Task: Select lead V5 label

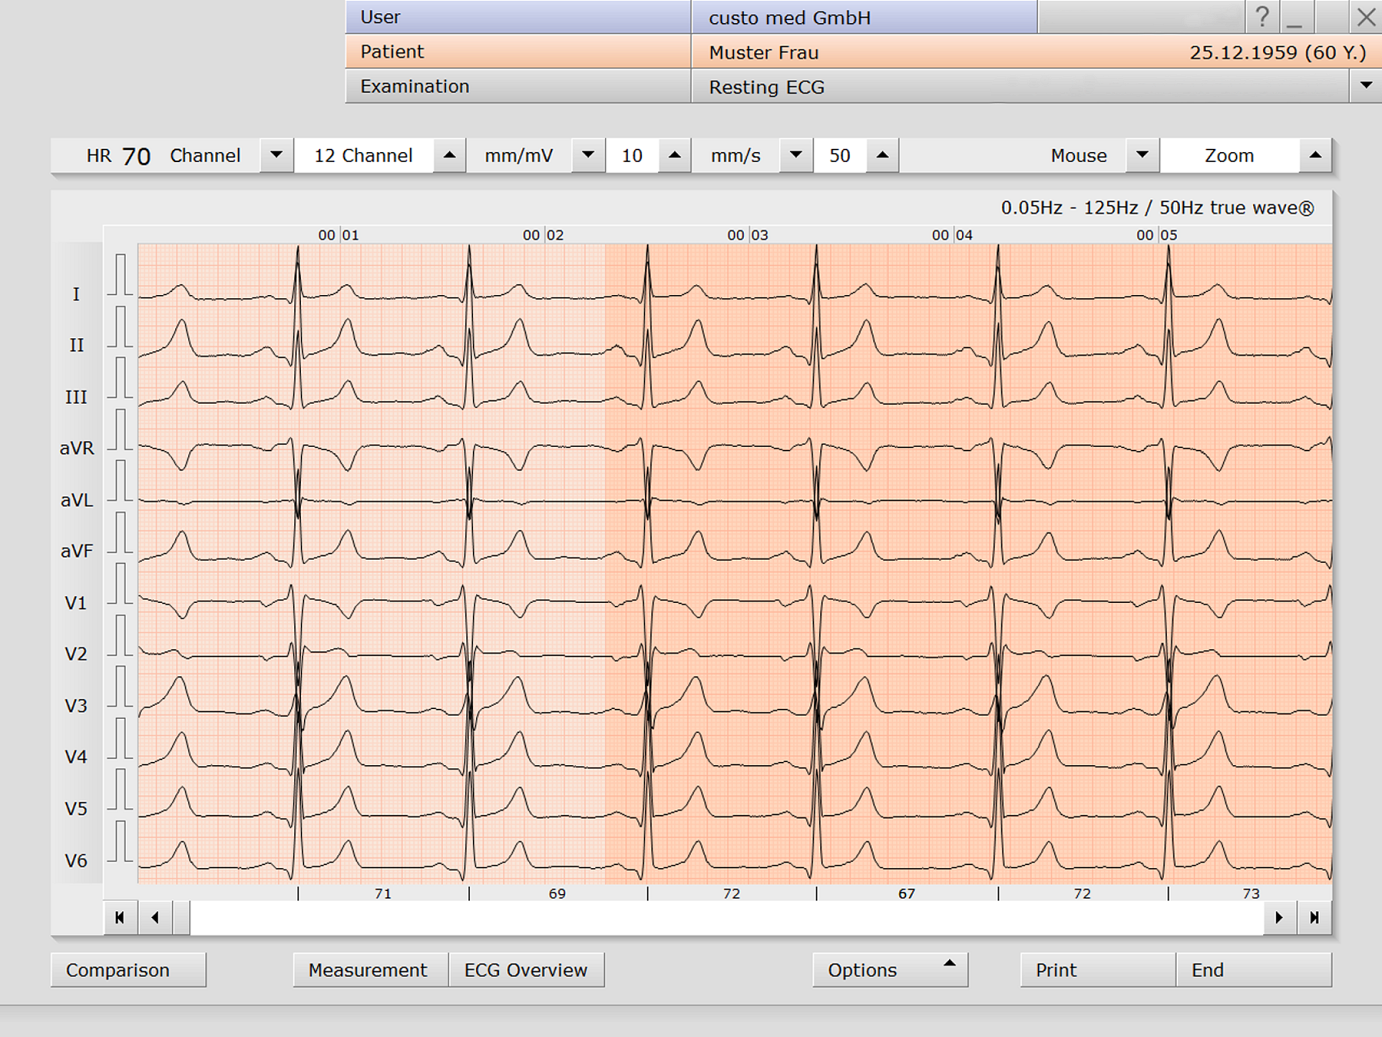Action: (x=76, y=809)
